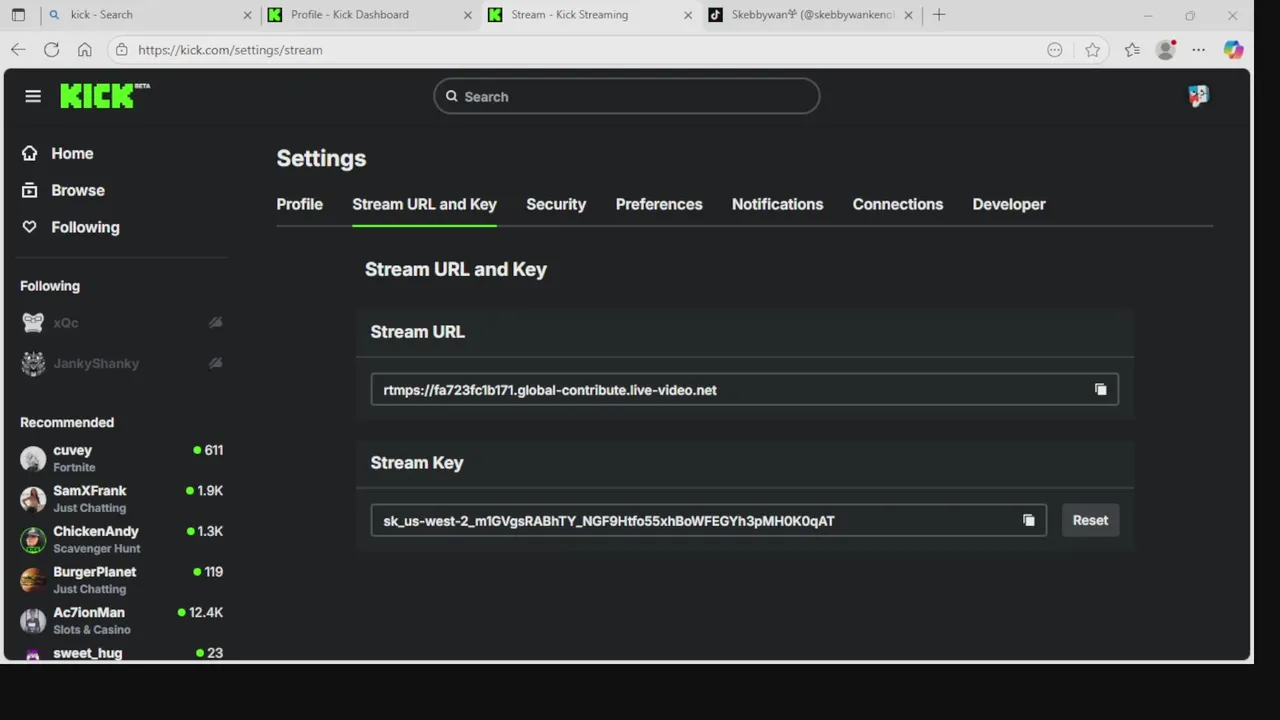Open the browser profile icon
Image resolution: width=1280 pixels, height=720 pixels.
pyautogui.click(x=1165, y=50)
